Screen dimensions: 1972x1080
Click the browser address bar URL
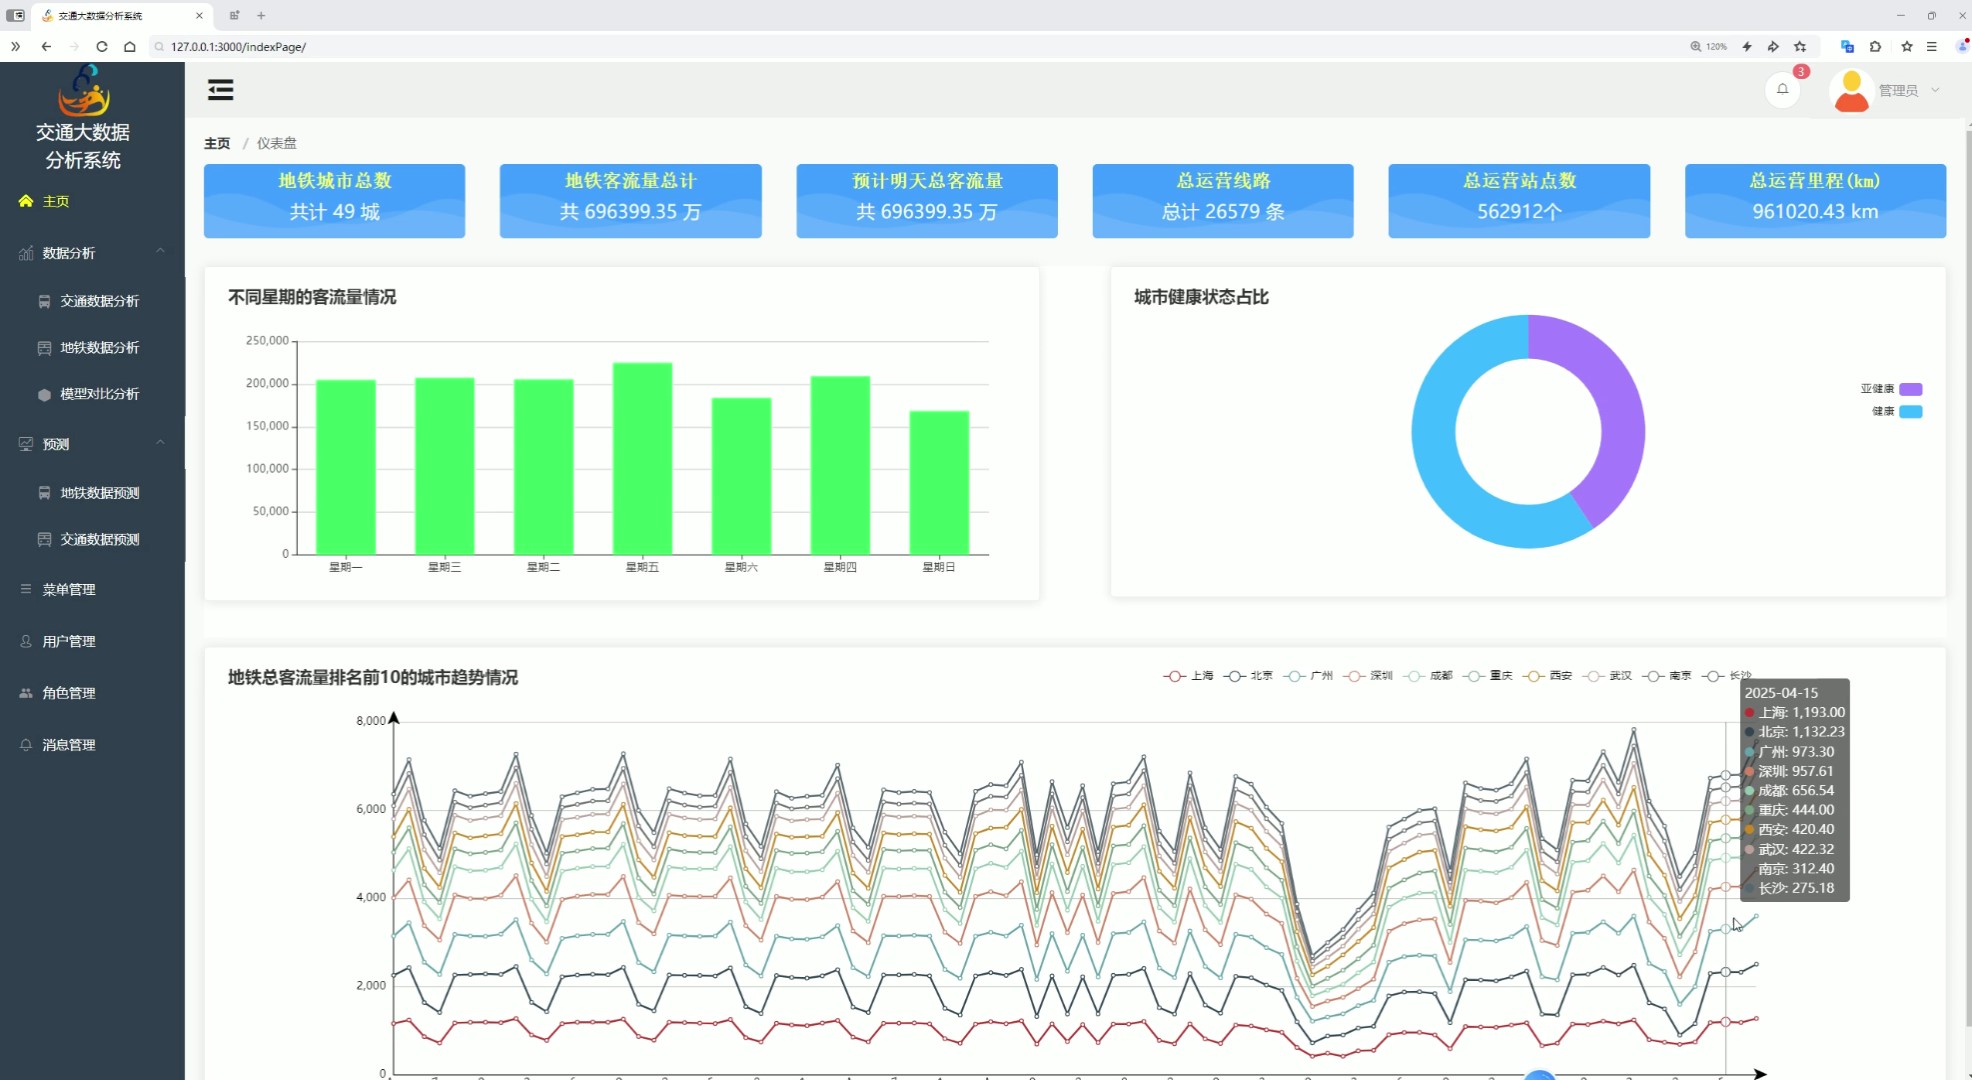click(238, 47)
